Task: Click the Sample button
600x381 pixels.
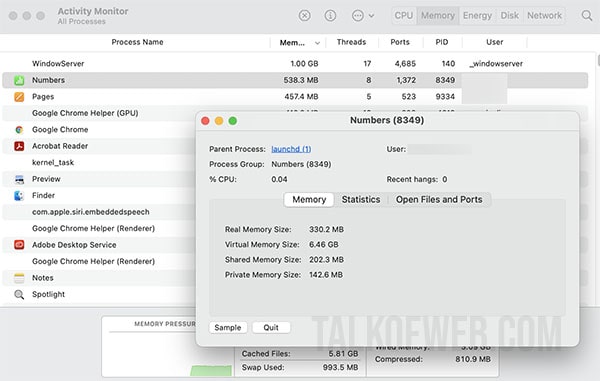Action: (228, 328)
